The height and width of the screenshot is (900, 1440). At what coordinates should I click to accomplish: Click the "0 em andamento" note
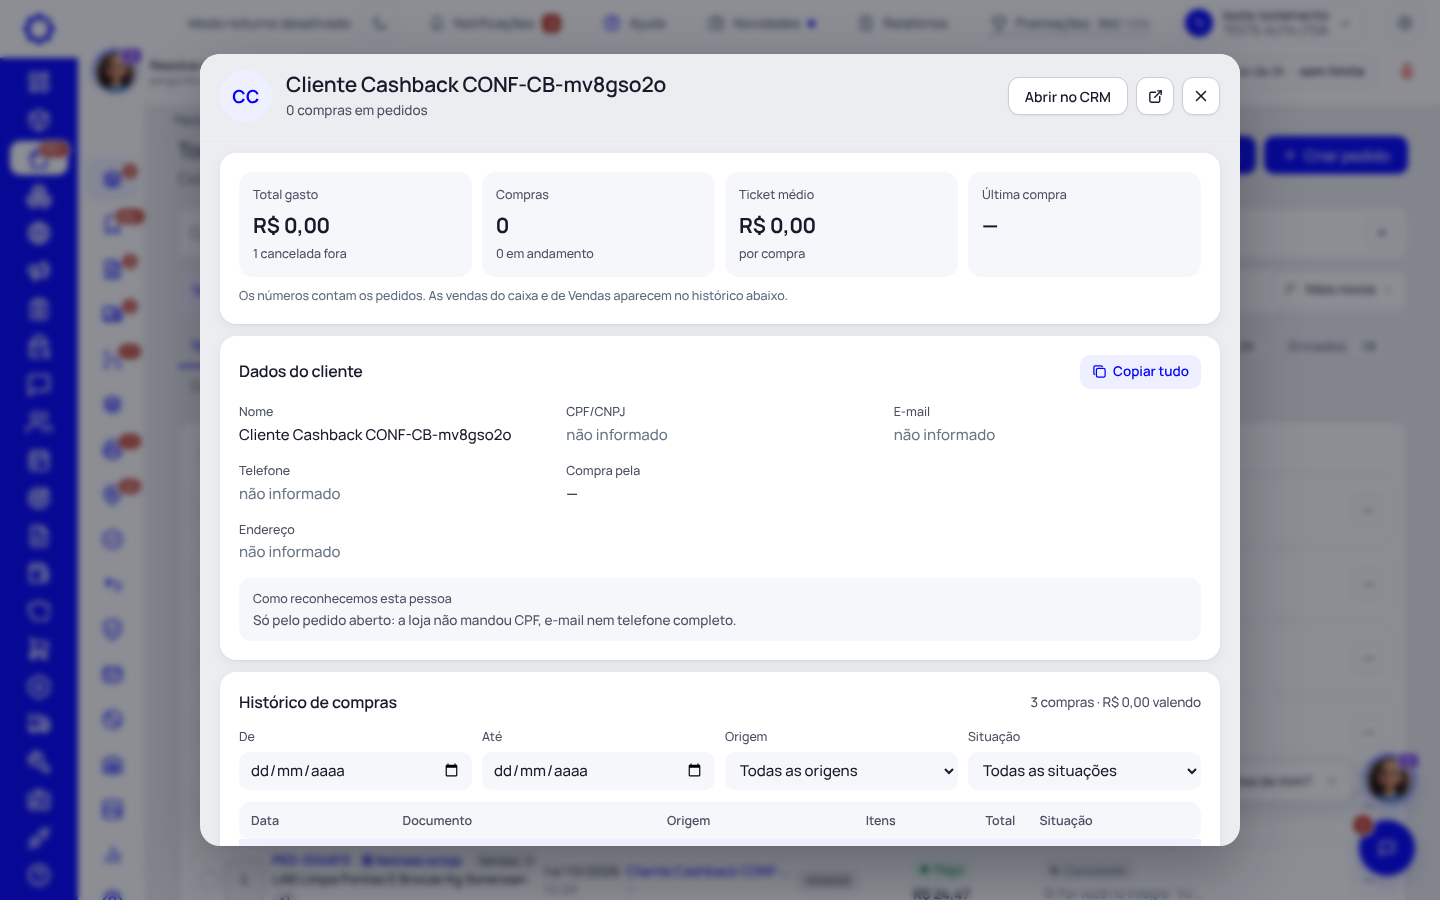[545, 254]
